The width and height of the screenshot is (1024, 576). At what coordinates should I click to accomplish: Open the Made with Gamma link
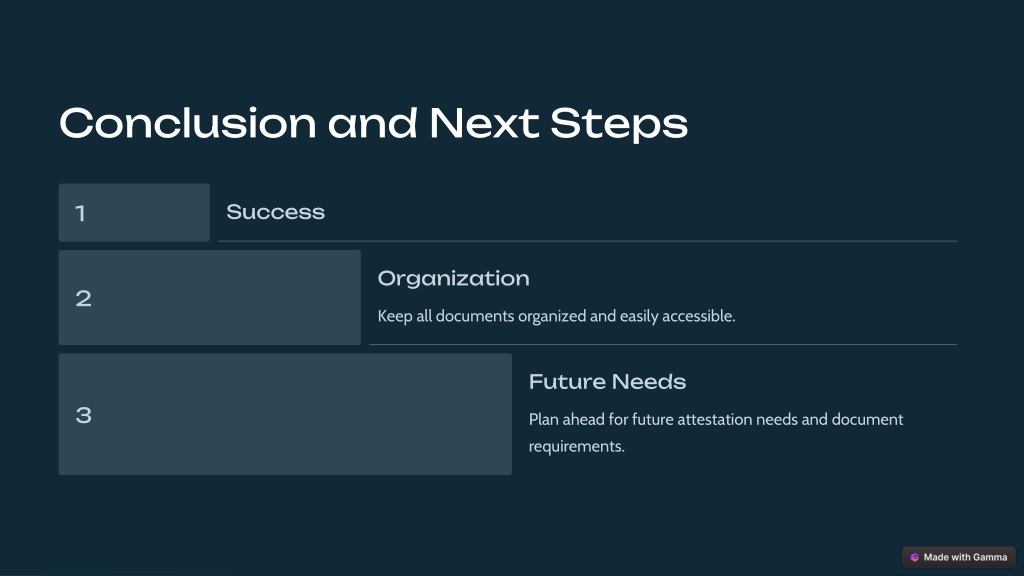coord(959,557)
